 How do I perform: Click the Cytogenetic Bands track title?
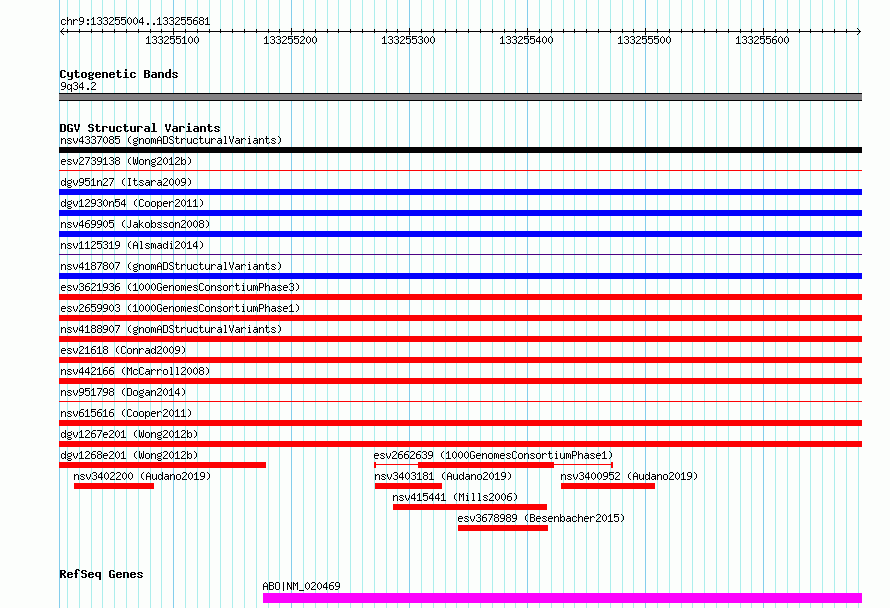pyautogui.click(x=119, y=74)
